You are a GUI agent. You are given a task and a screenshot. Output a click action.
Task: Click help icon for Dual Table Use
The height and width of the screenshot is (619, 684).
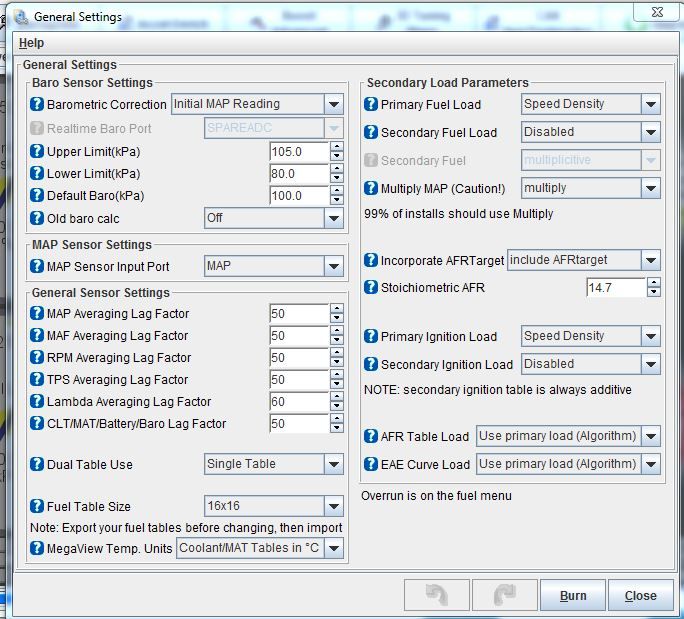(x=38, y=465)
